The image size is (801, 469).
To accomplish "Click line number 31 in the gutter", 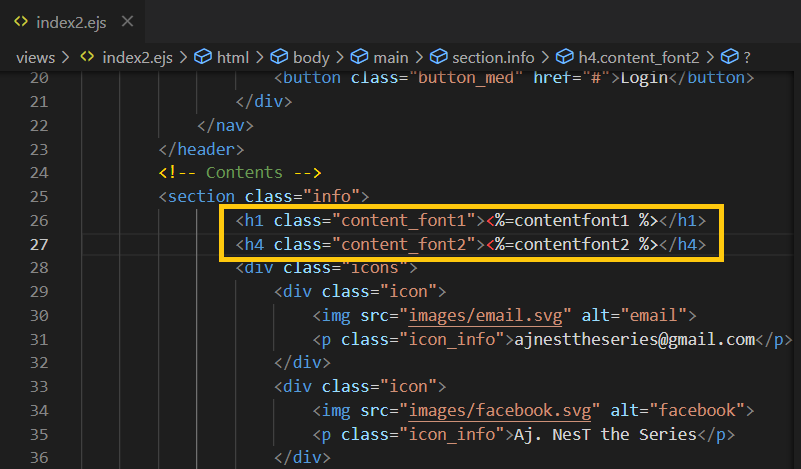I will click(39, 339).
